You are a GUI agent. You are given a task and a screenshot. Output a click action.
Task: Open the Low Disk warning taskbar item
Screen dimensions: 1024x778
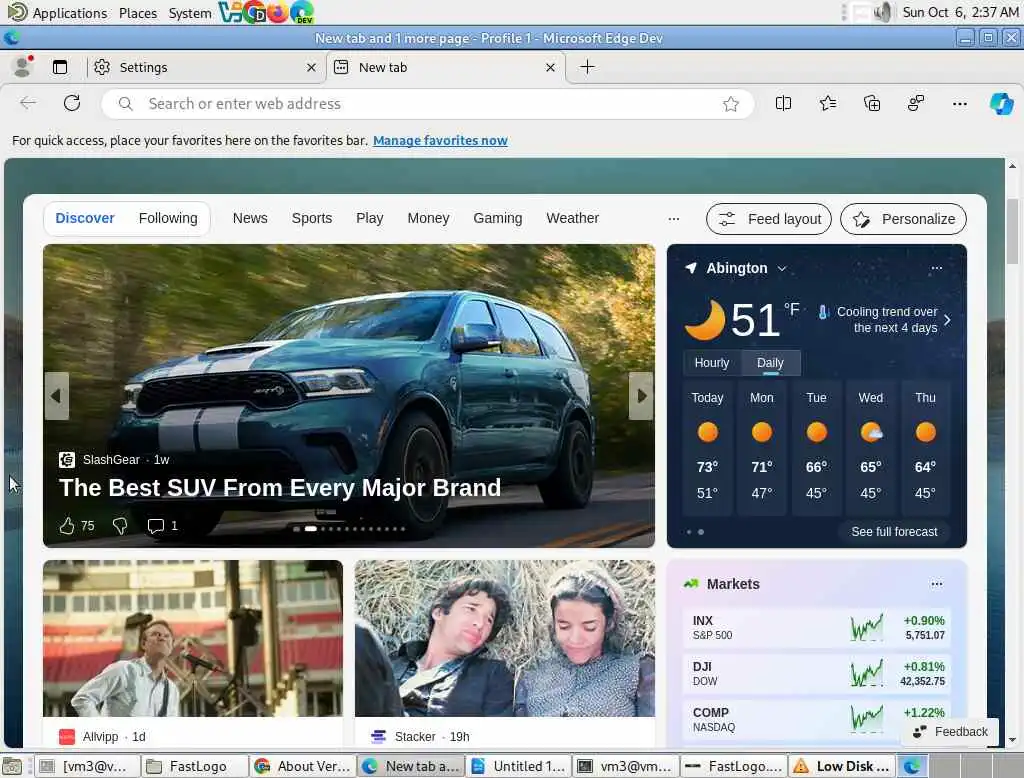coord(841,766)
